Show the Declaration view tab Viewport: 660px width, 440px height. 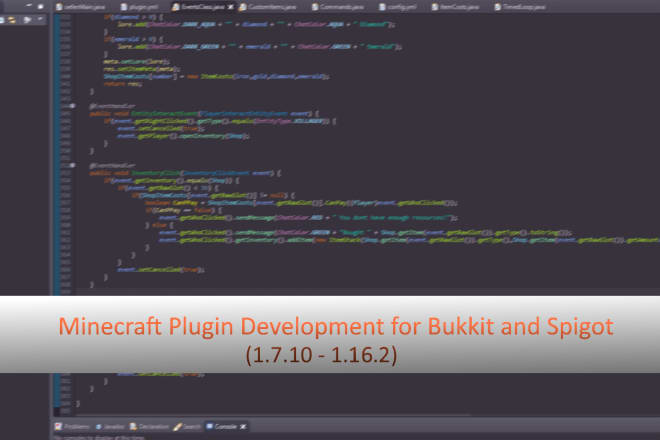pos(149,427)
